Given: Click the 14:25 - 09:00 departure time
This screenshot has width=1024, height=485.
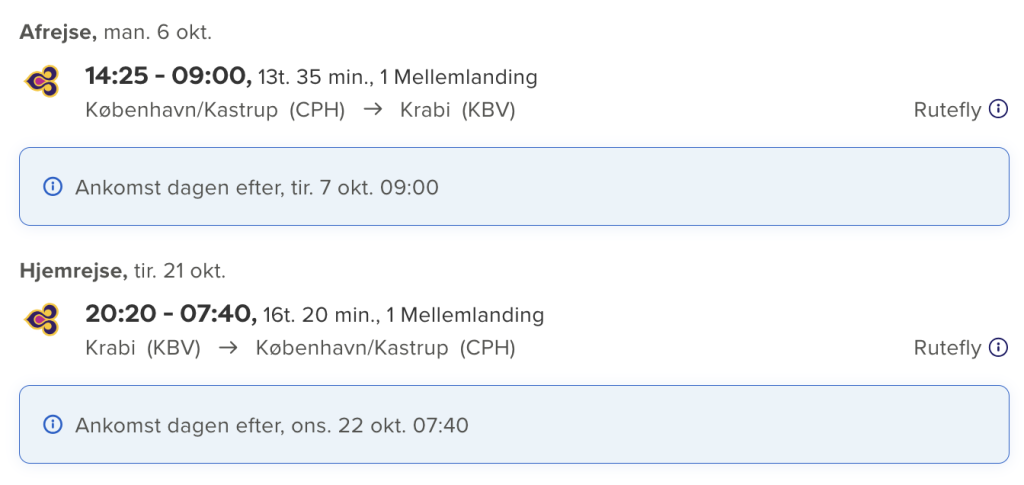Looking at the screenshot, I should coord(168,76).
